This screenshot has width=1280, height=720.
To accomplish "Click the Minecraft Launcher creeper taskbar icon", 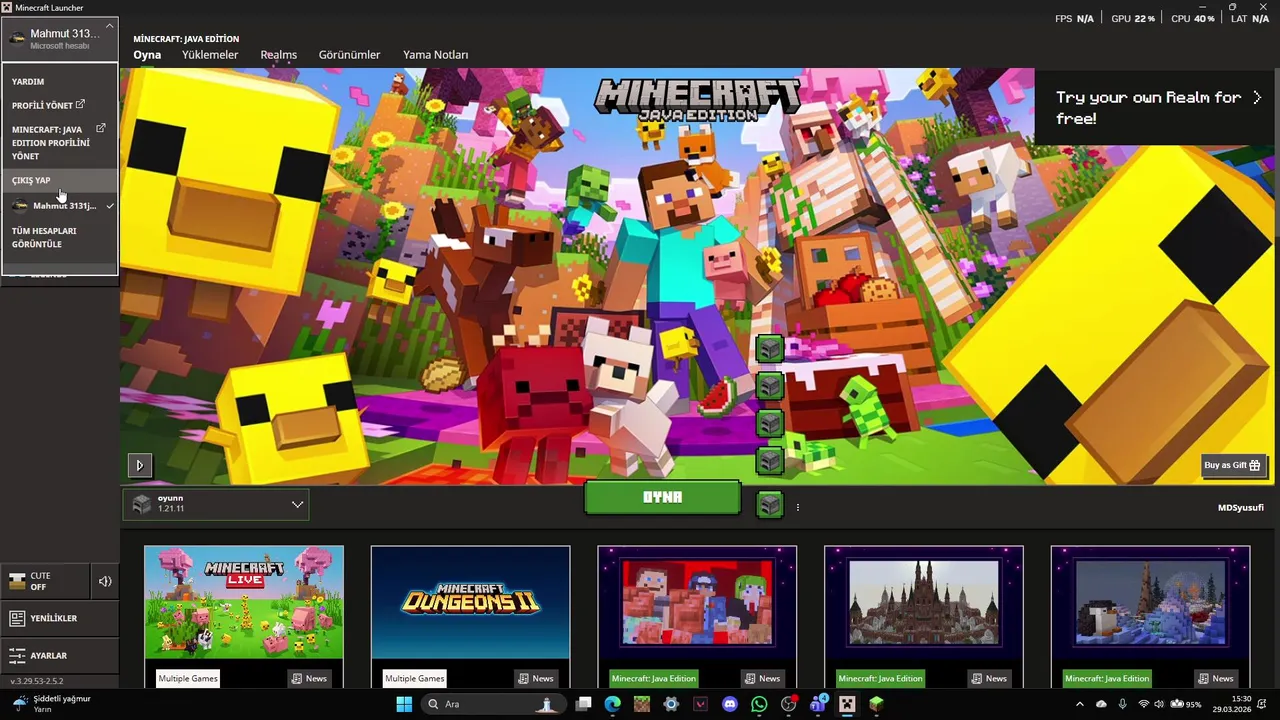I will [847, 704].
